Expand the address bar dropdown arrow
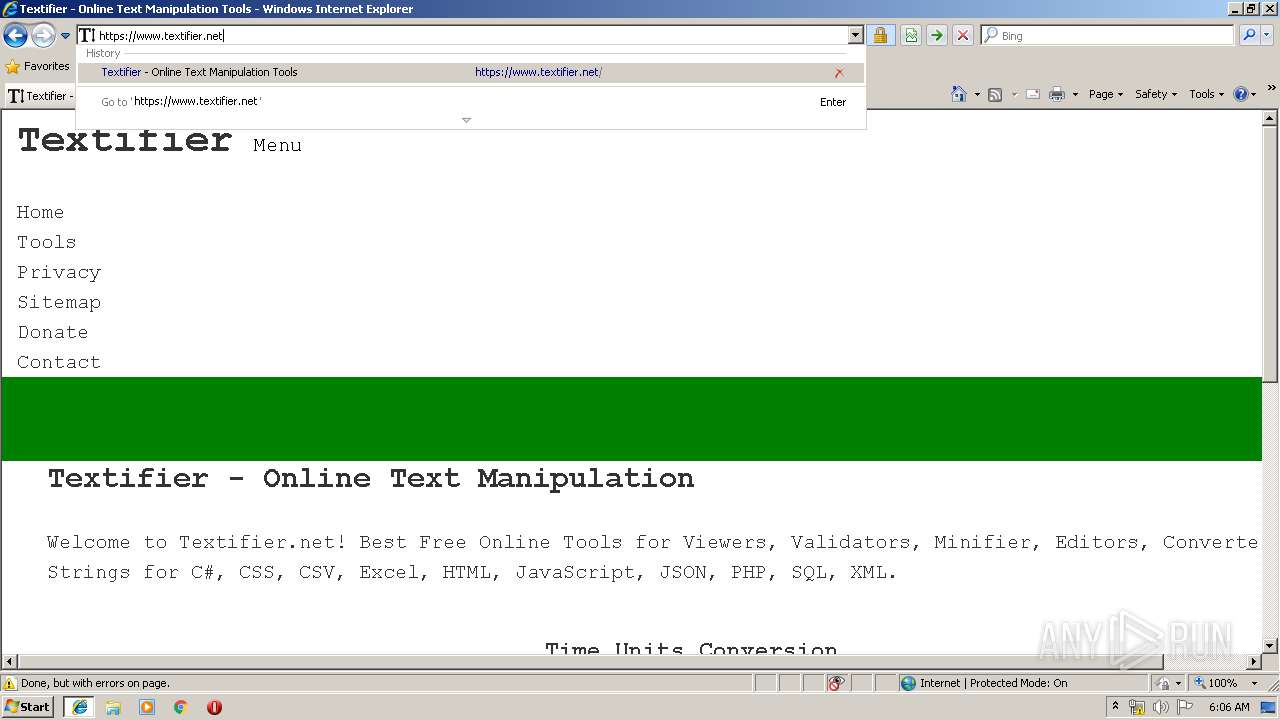1280x720 pixels. click(855, 36)
